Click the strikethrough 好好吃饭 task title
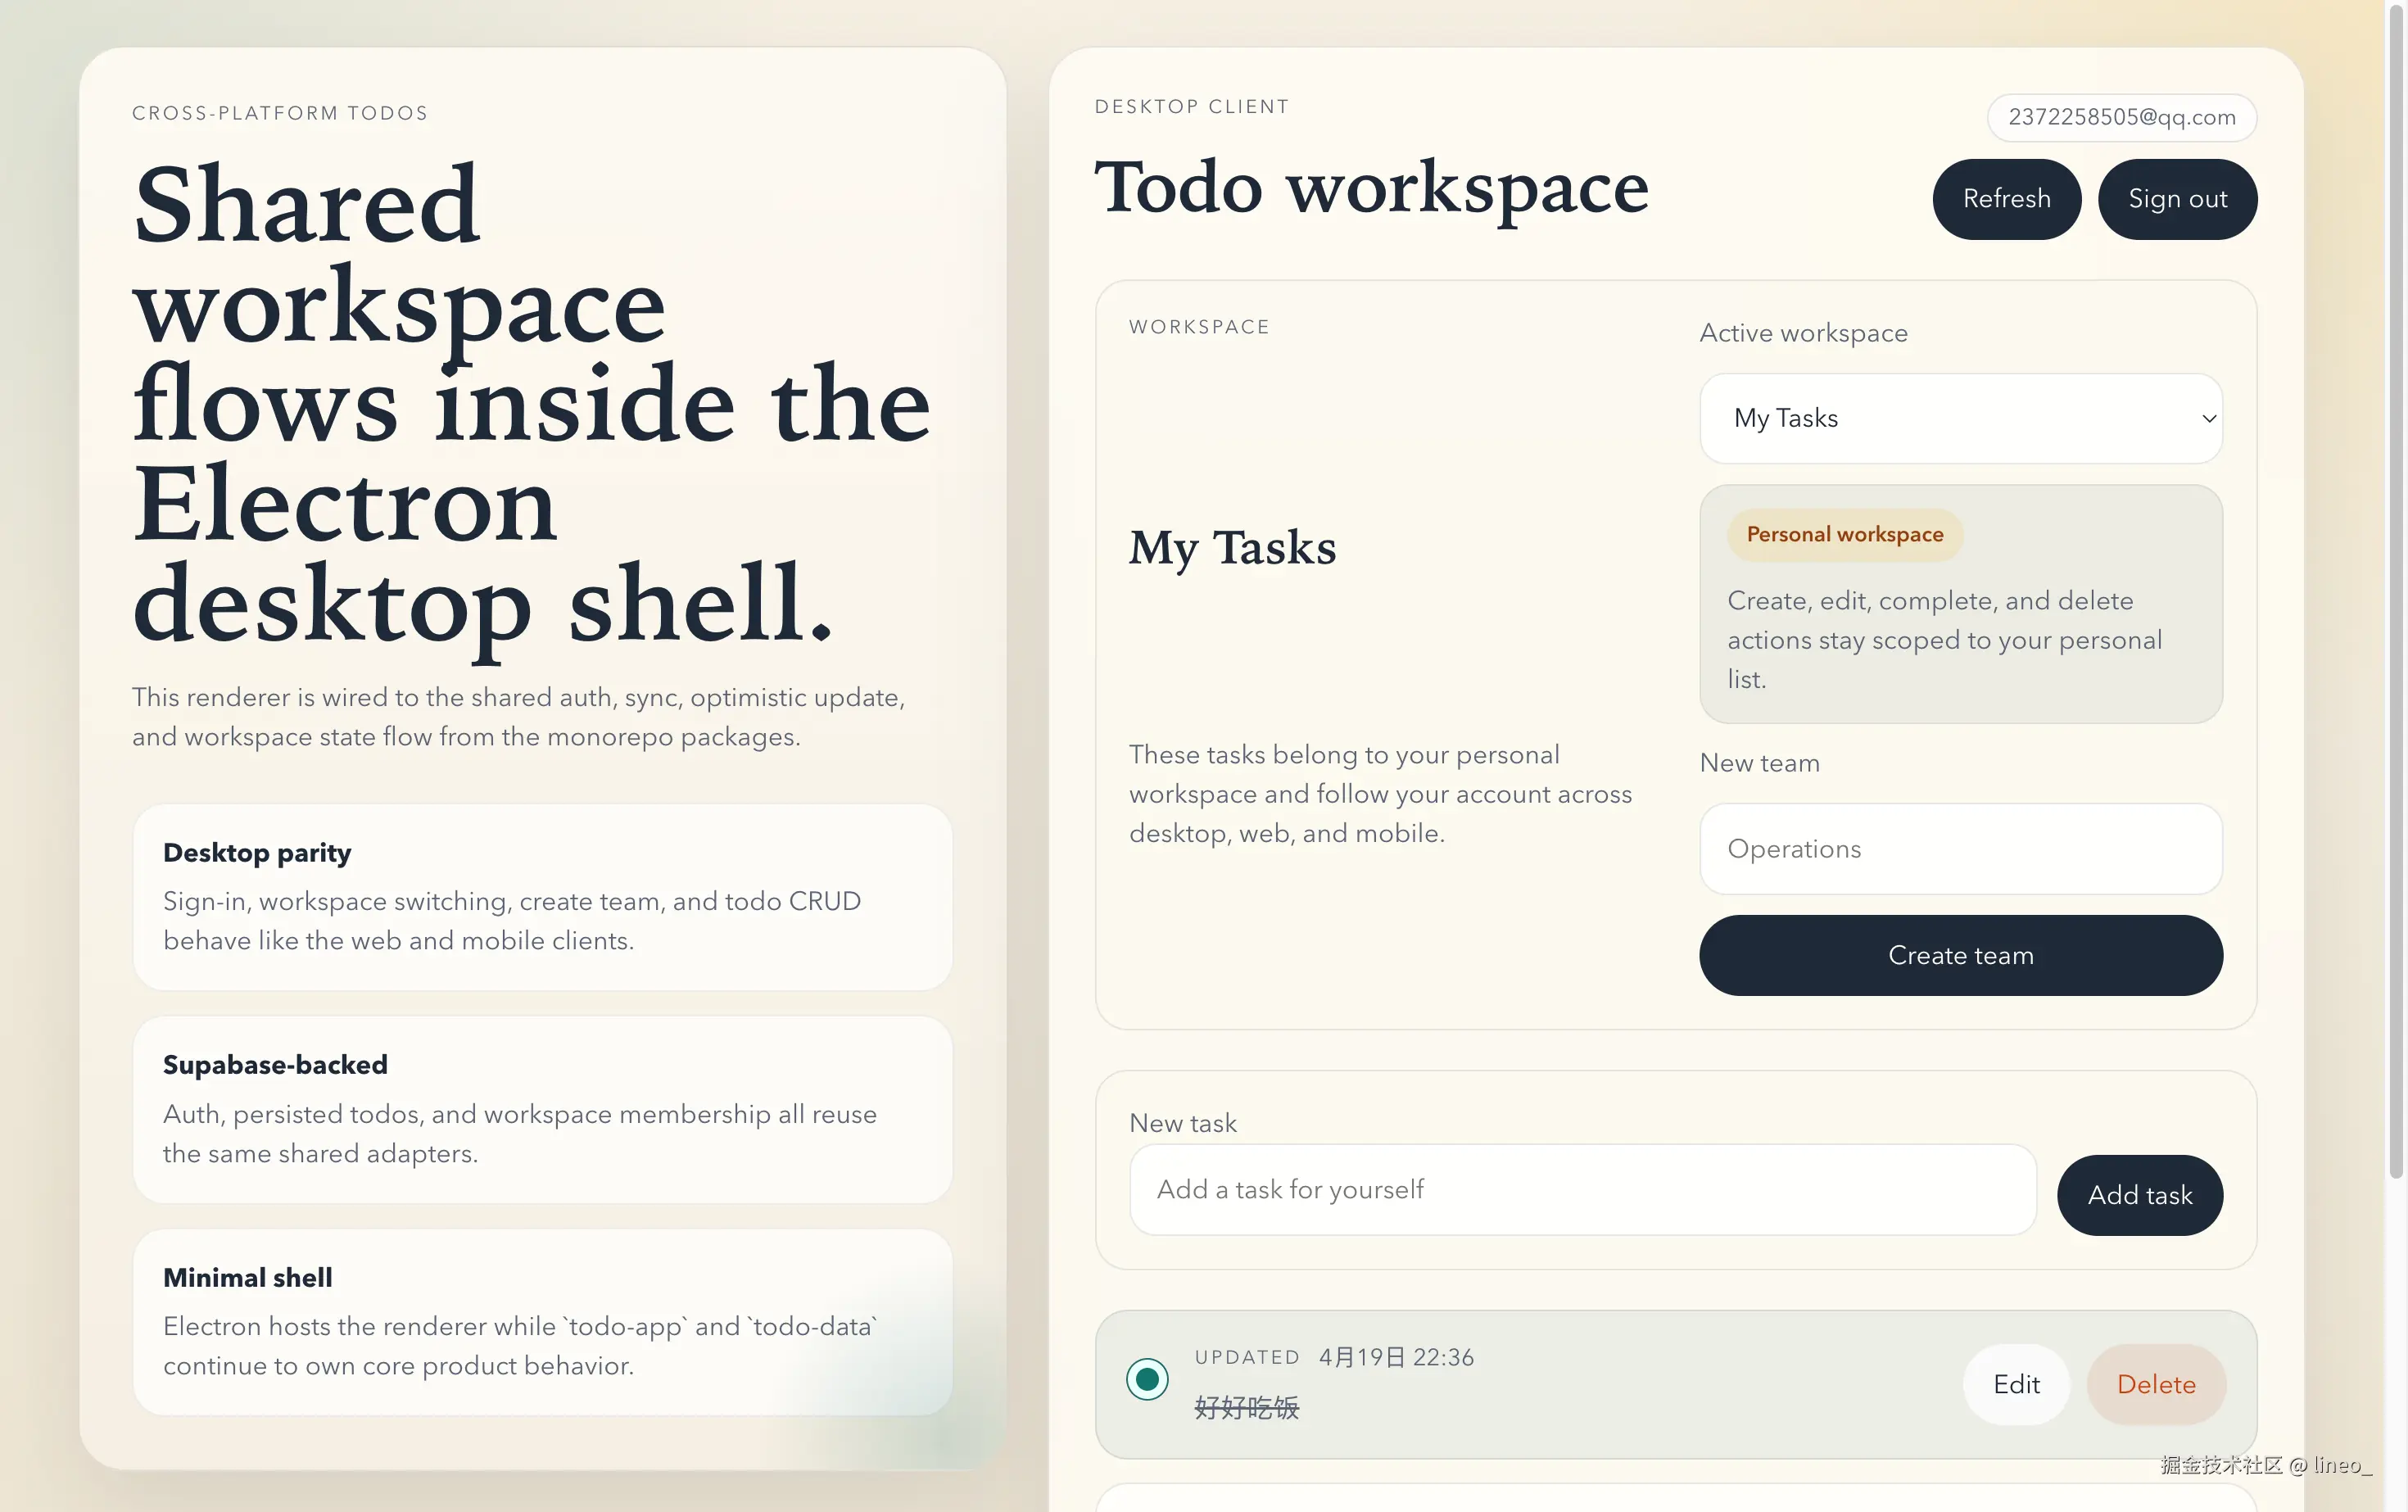The height and width of the screenshot is (1512, 2408). pyautogui.click(x=1246, y=1408)
